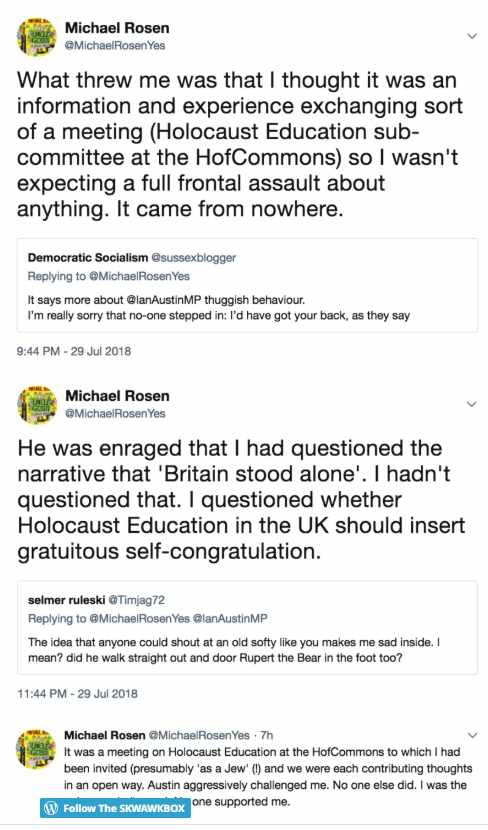This screenshot has height=830, width=488.
Task: Click Michael Rosen's avatar on second tweet
Action: tap(36, 405)
